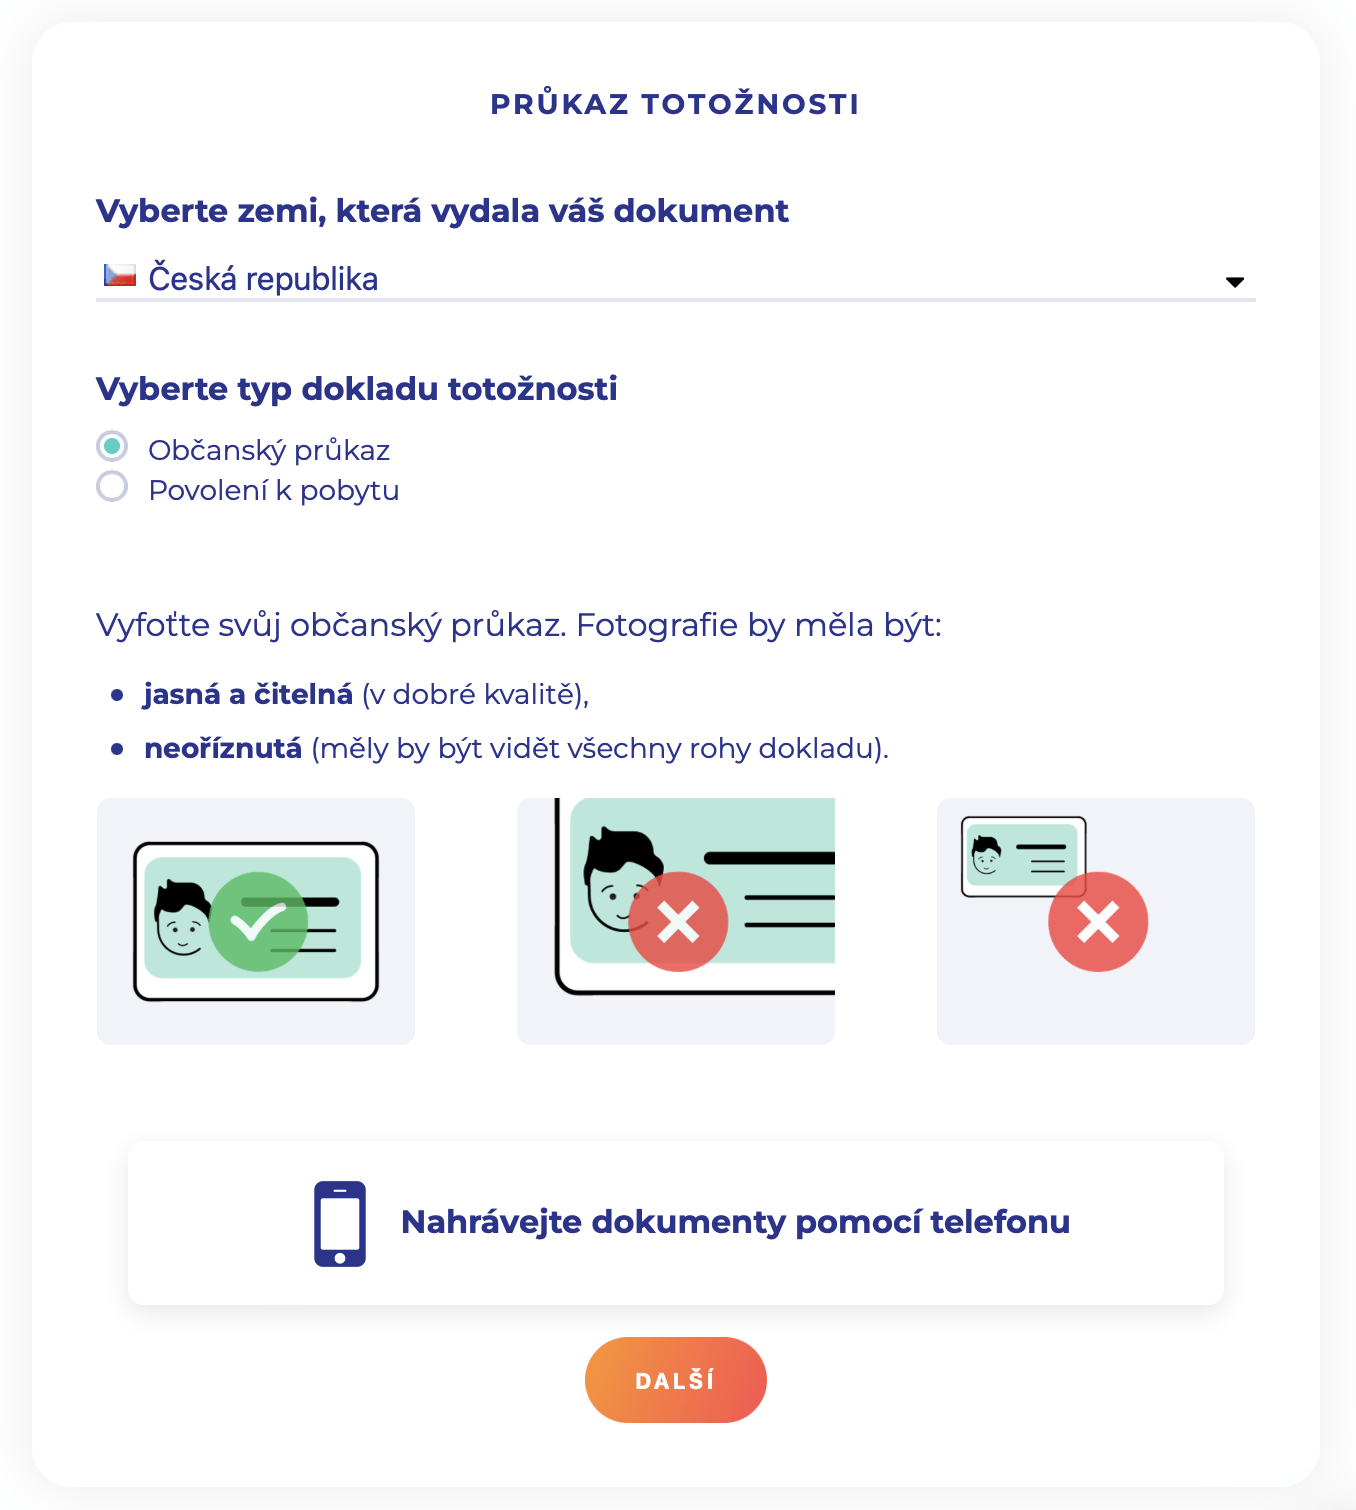Click the red X on cropped ID example
This screenshot has height=1510, width=1356.
(678, 922)
